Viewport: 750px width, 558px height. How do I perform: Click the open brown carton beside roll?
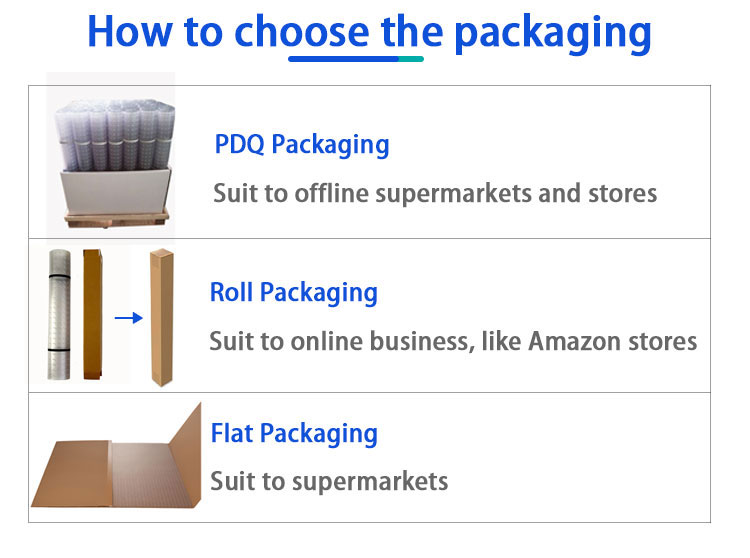click(x=93, y=314)
